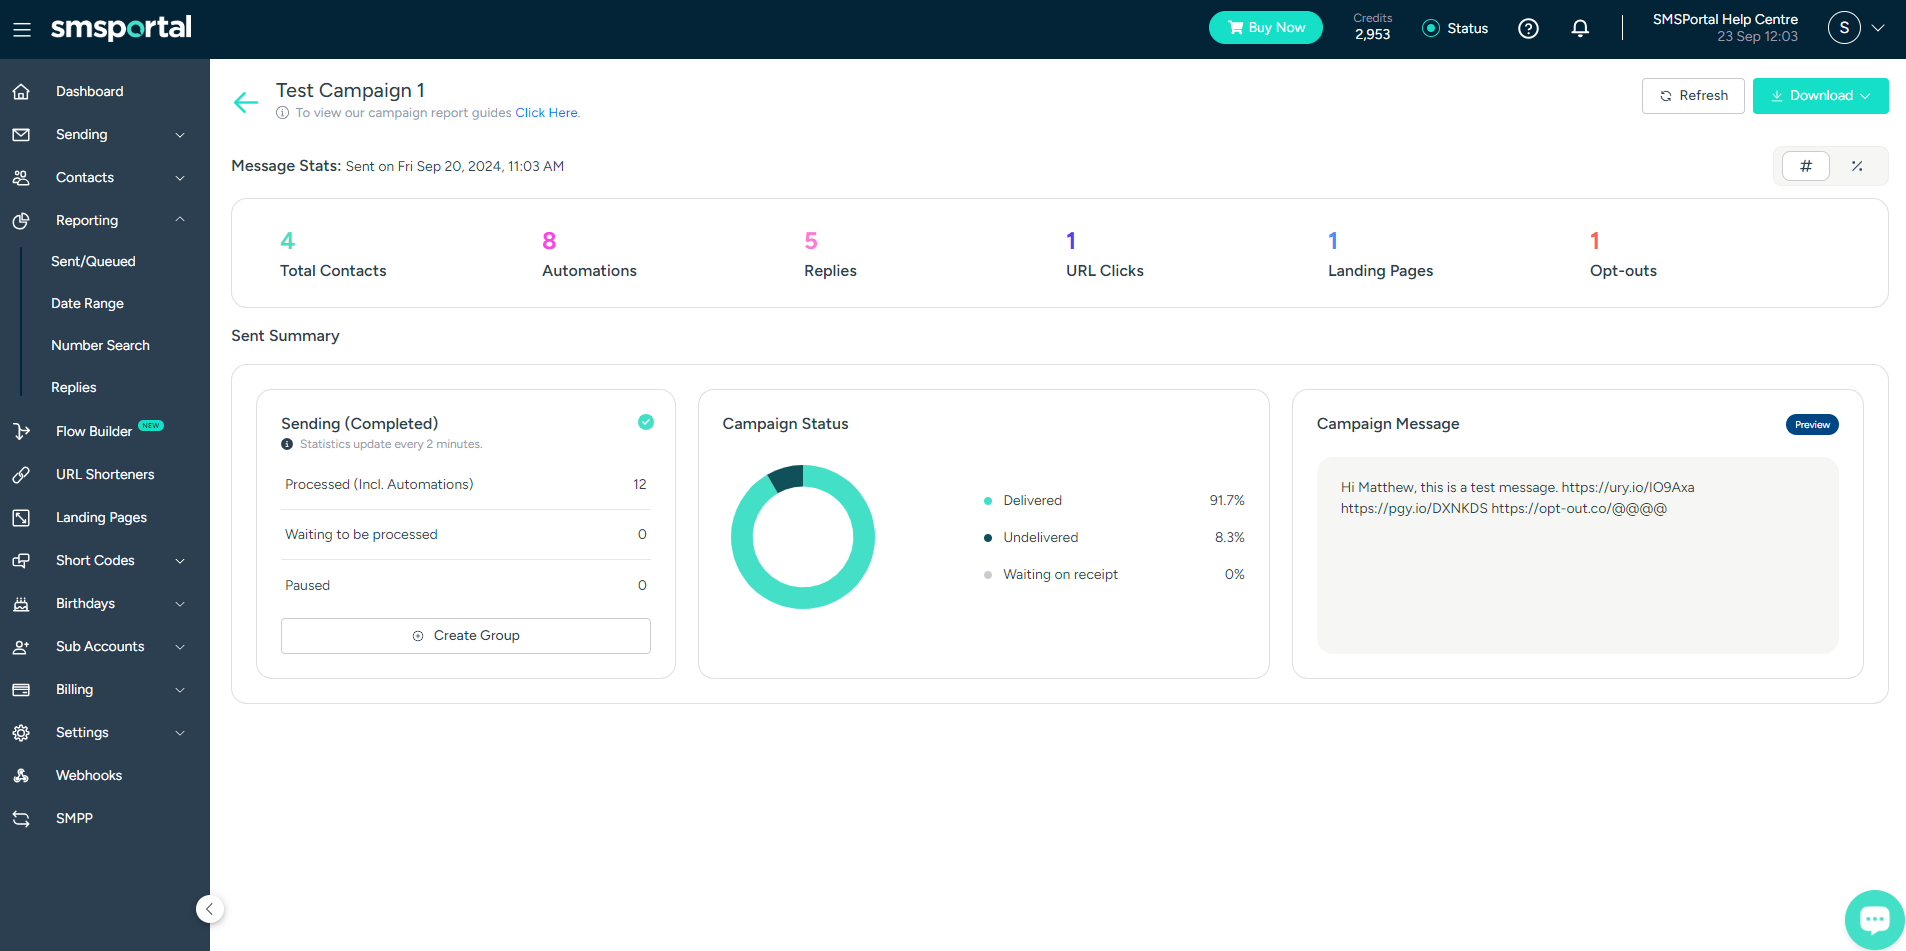The height and width of the screenshot is (951, 1906).
Task: Switch stats to percentage view
Action: pos(1857,166)
